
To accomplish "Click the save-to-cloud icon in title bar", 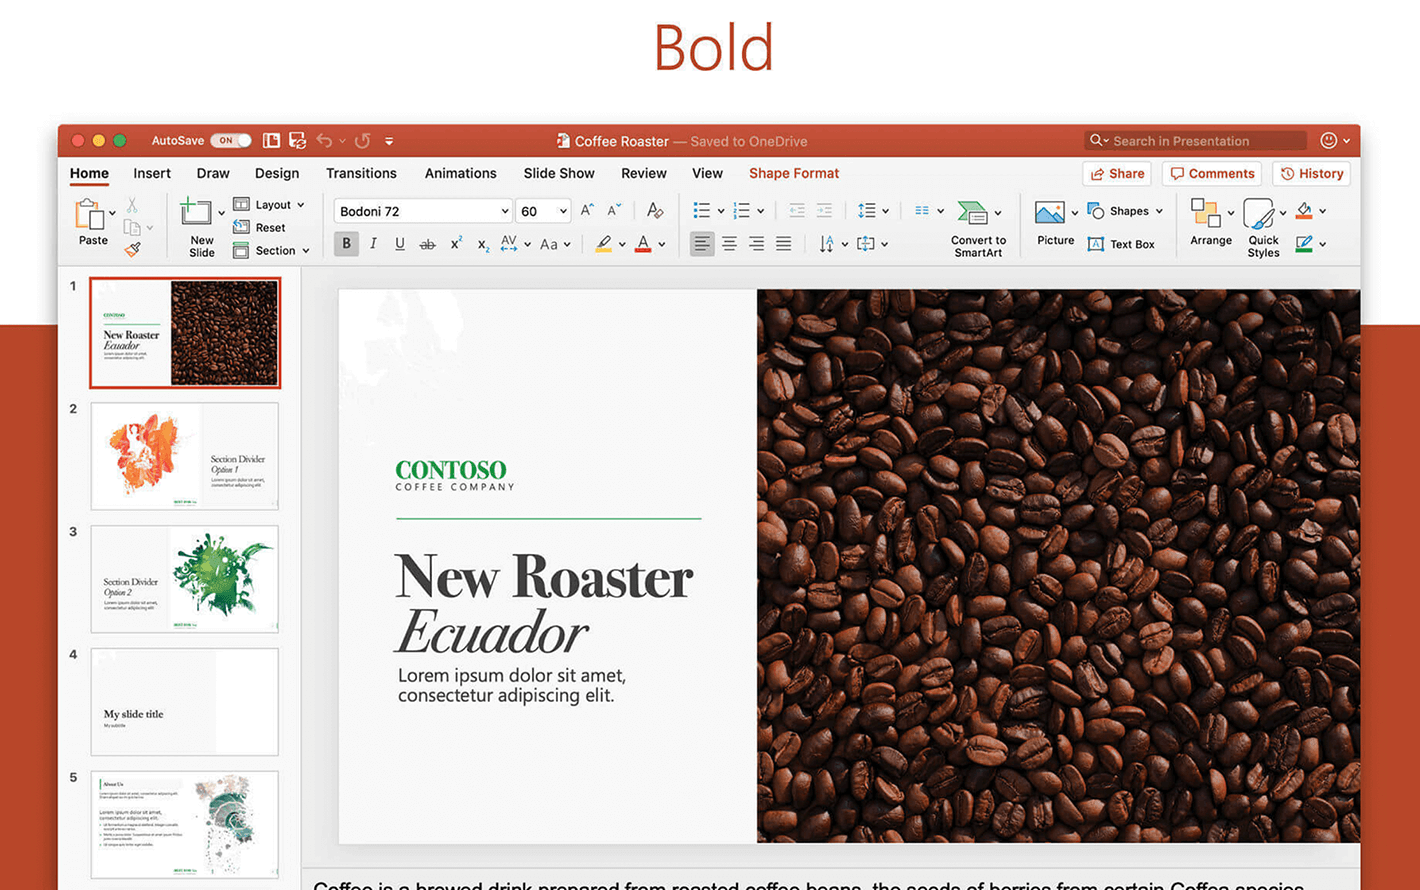I will pos(297,141).
